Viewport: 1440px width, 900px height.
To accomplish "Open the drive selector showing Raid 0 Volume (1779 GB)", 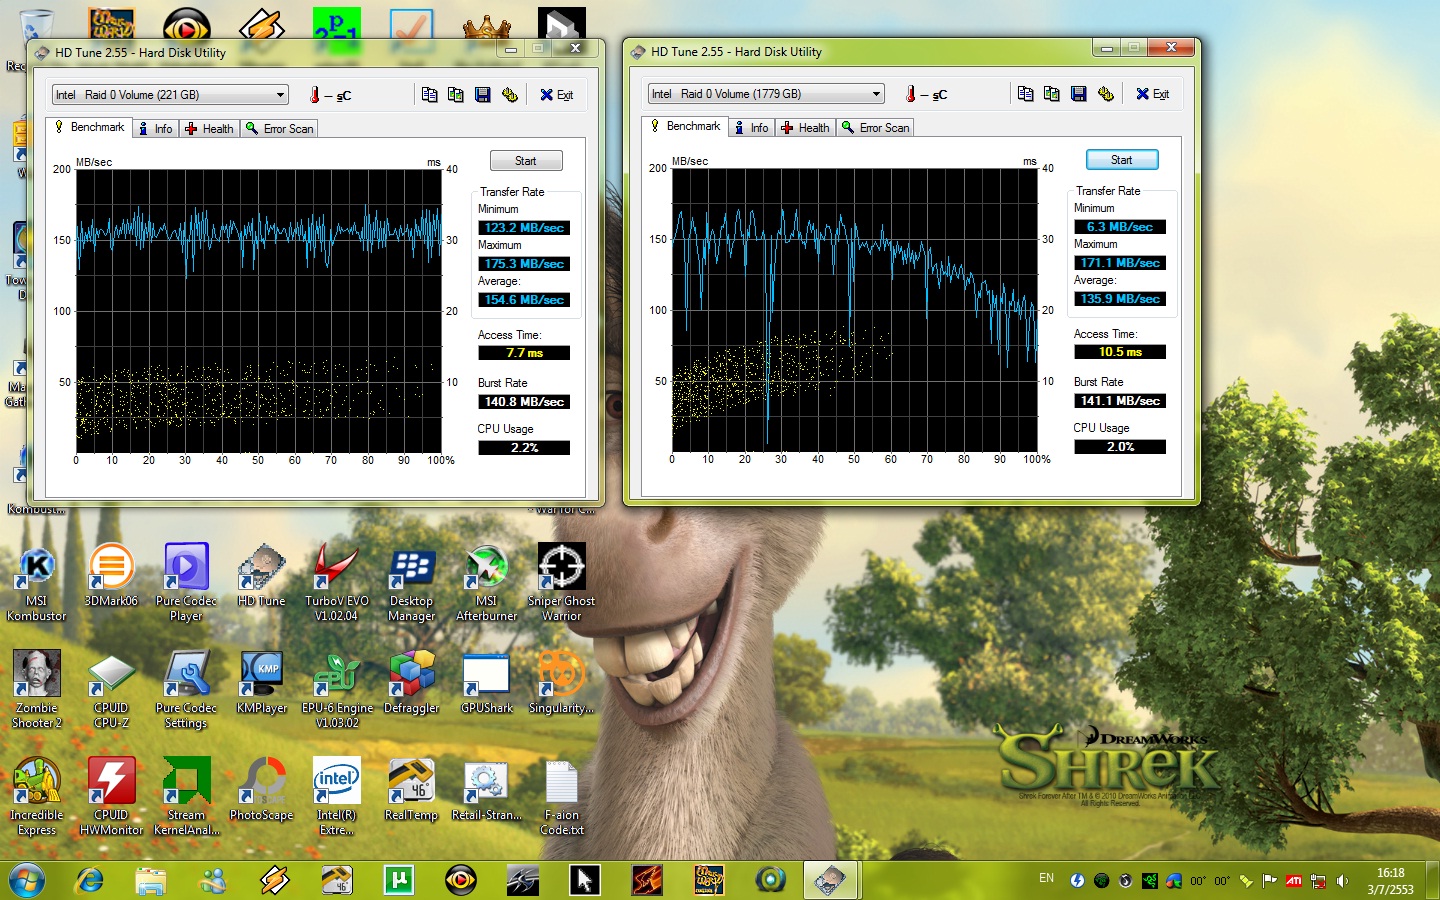I will (766, 94).
